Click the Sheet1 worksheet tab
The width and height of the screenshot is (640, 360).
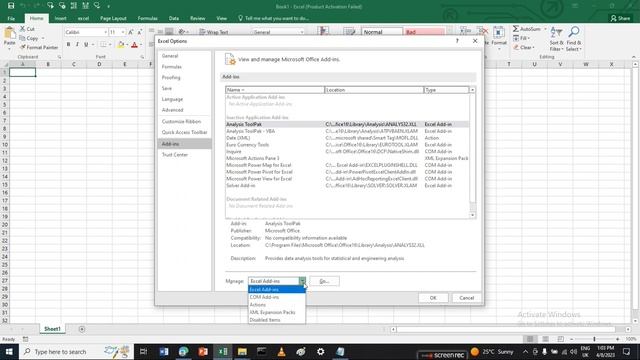coord(52,329)
